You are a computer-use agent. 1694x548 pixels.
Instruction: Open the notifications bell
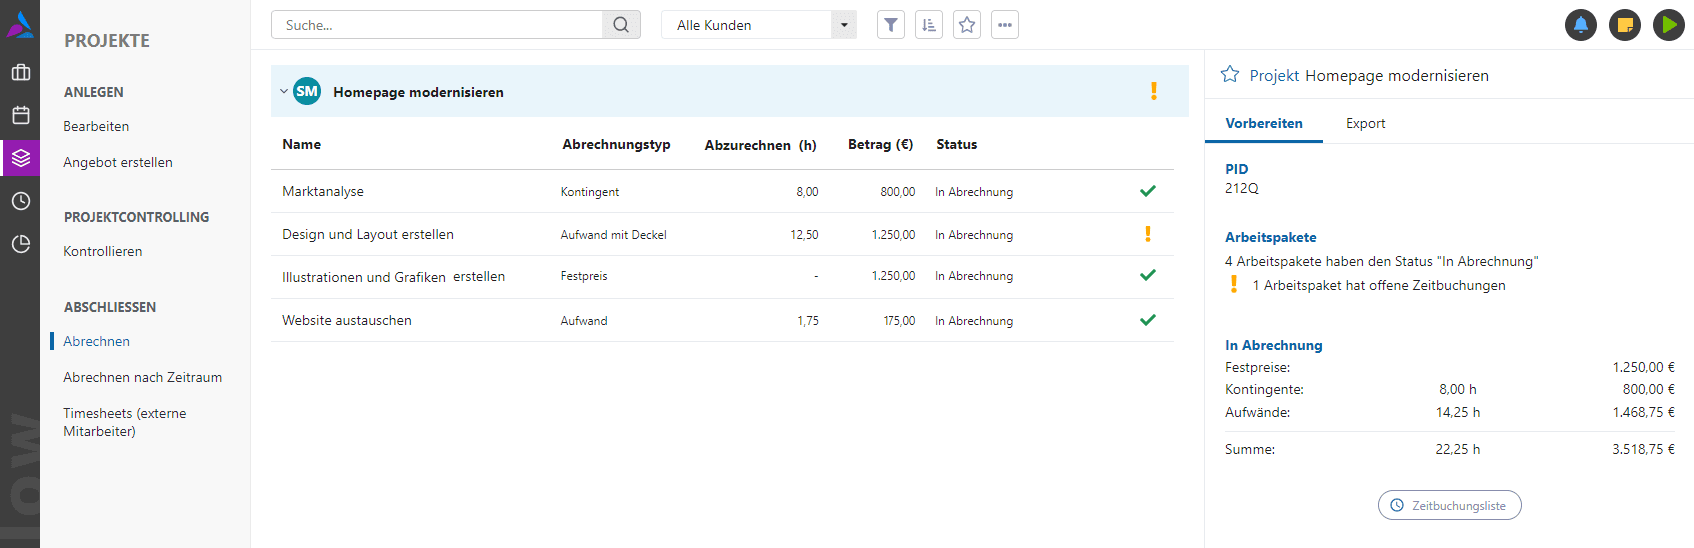(1580, 25)
